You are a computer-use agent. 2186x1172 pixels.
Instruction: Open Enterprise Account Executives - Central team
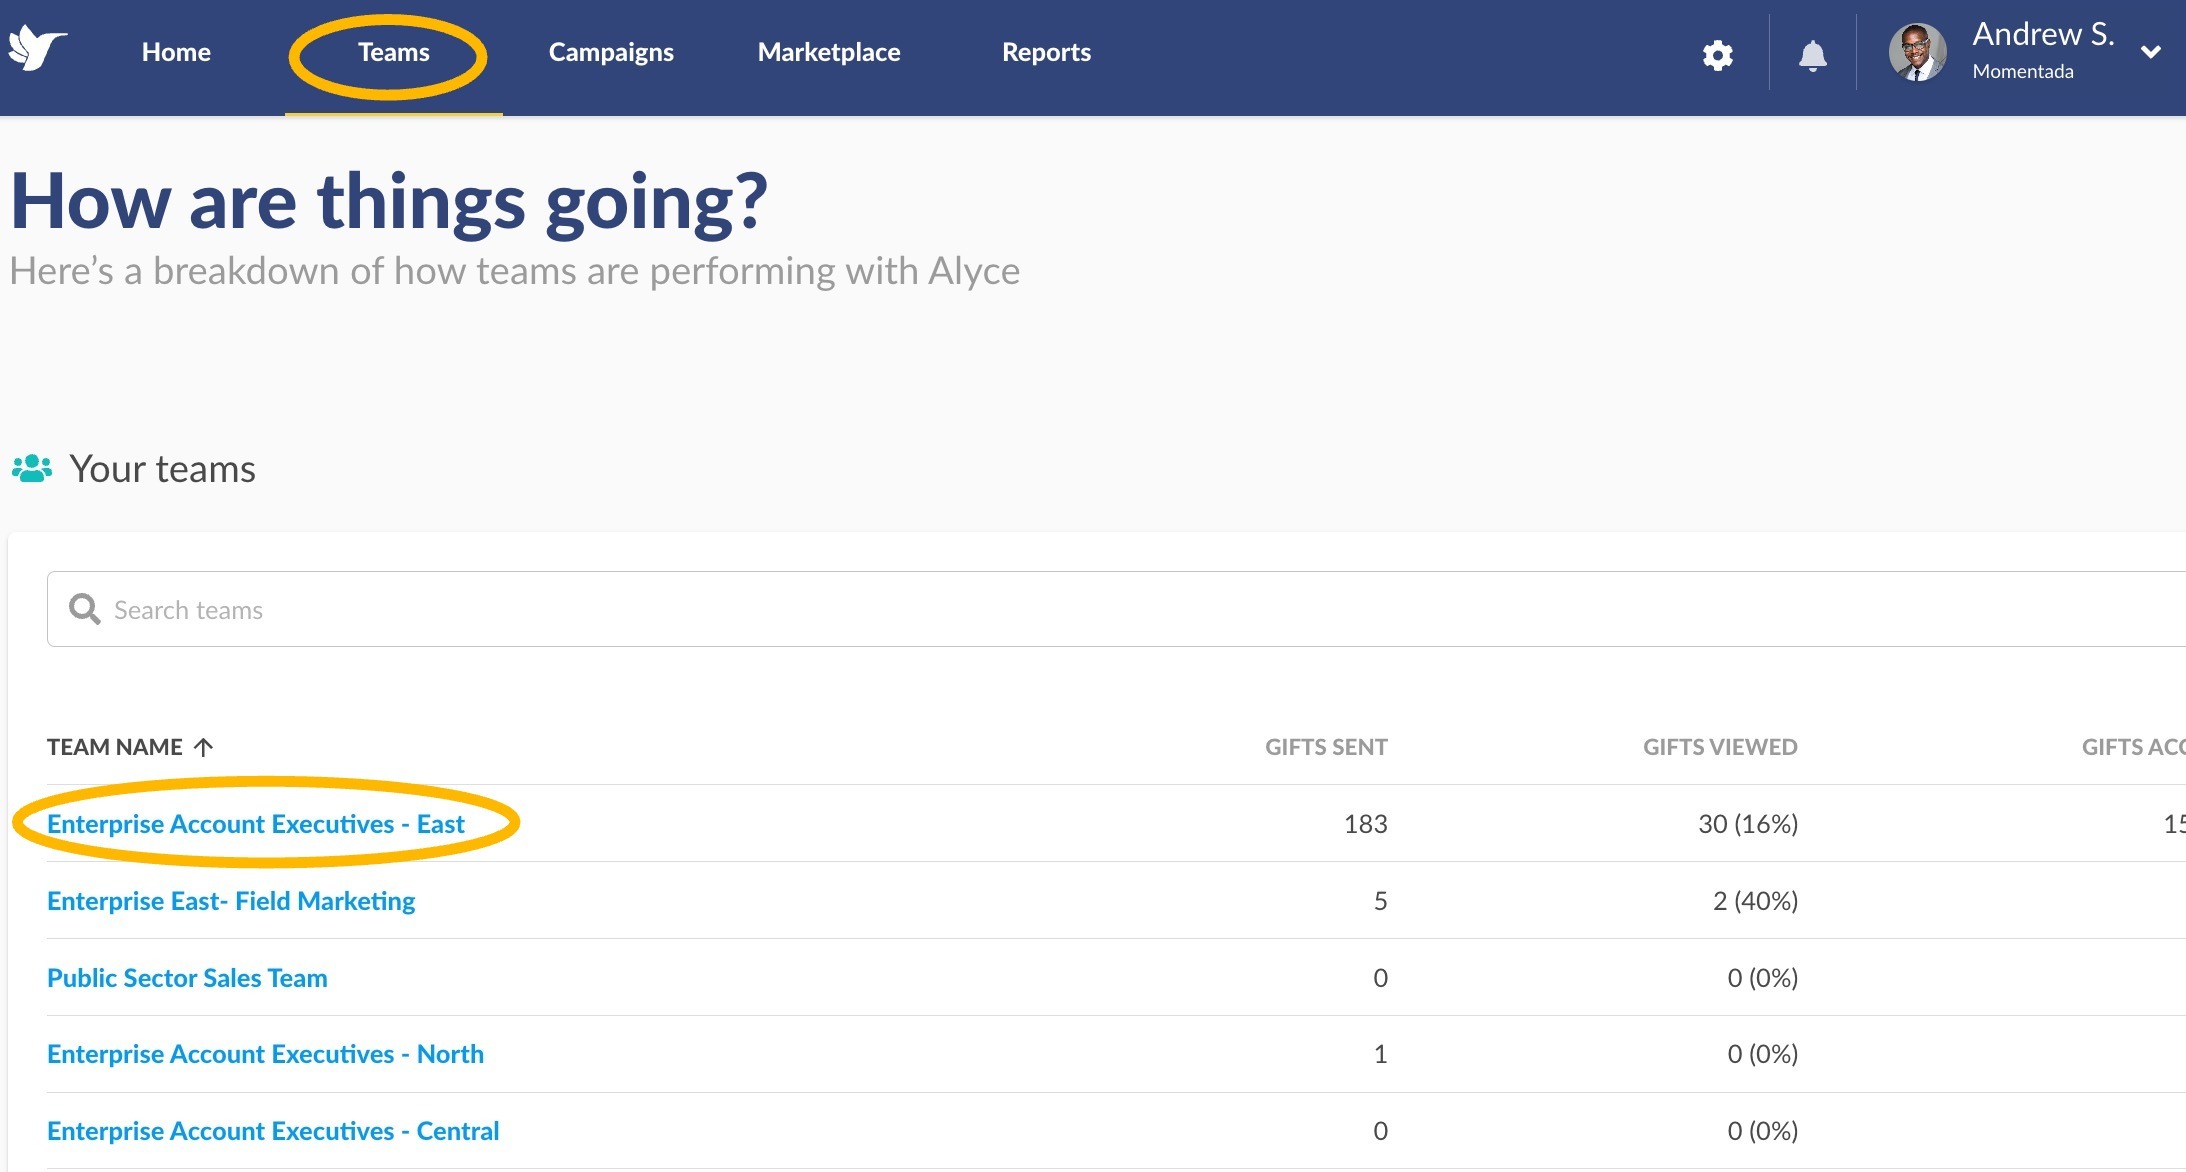pos(273,1131)
